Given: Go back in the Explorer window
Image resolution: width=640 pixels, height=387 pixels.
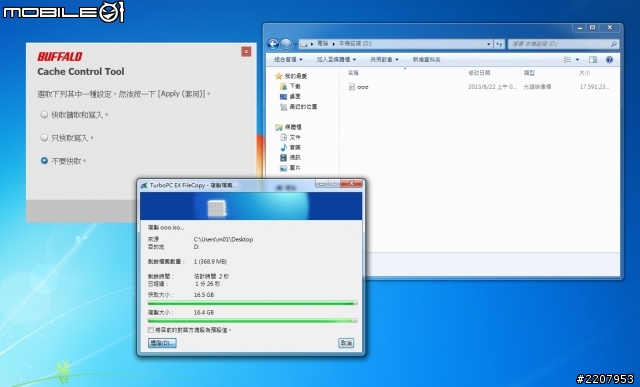Looking at the screenshot, I should 273,44.
